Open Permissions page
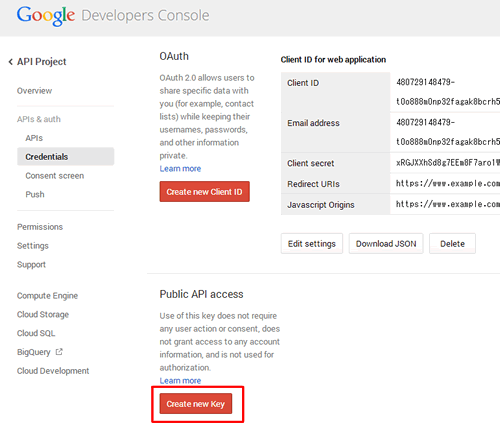 tap(40, 227)
